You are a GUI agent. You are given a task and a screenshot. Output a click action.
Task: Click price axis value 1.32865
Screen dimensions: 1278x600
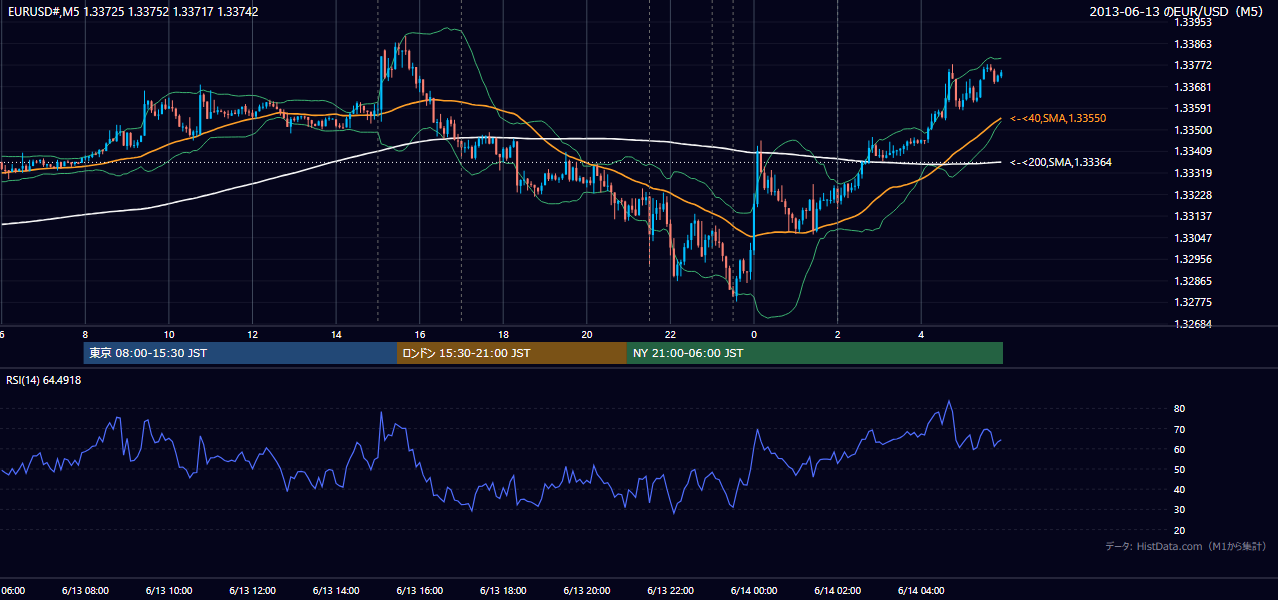pyautogui.click(x=1193, y=281)
